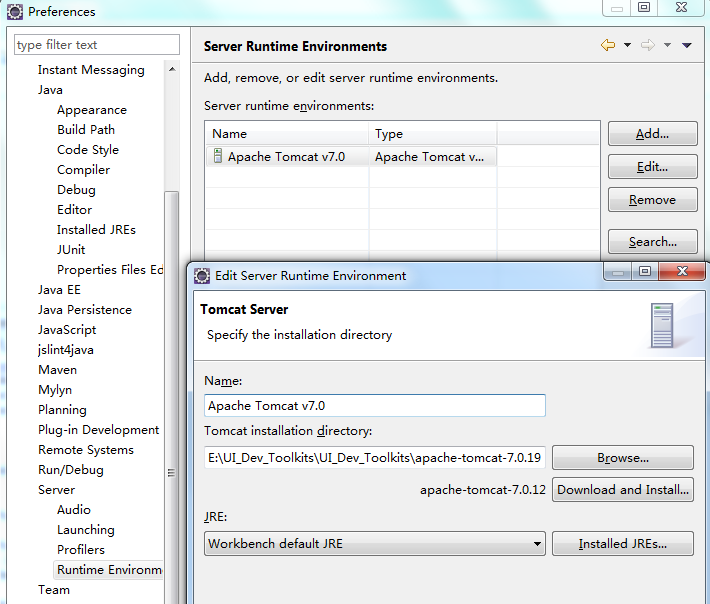Image resolution: width=710 pixels, height=604 pixels.
Task: Click the back navigation arrow icon
Action: point(608,45)
